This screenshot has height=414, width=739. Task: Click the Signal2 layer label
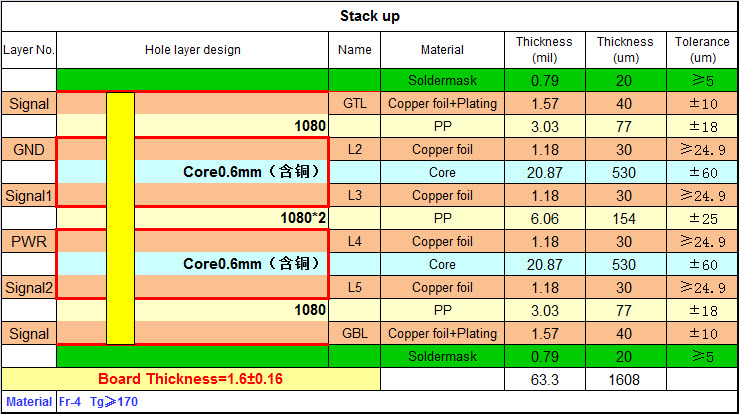point(29,287)
